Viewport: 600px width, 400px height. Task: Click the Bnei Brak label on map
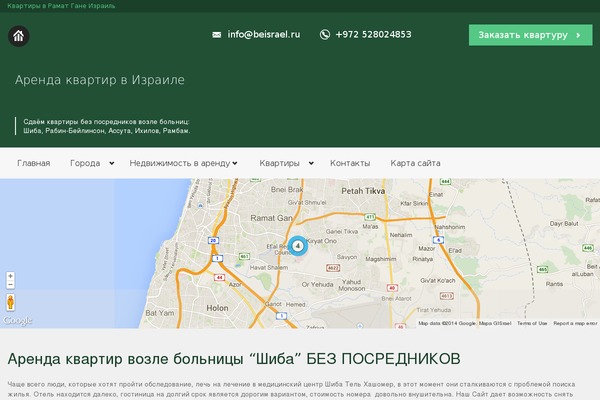(x=287, y=189)
